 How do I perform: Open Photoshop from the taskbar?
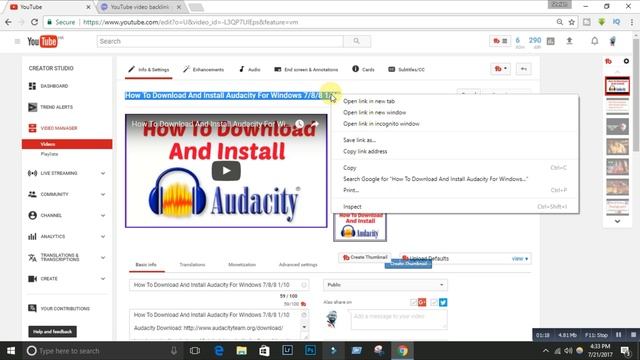click(310, 351)
